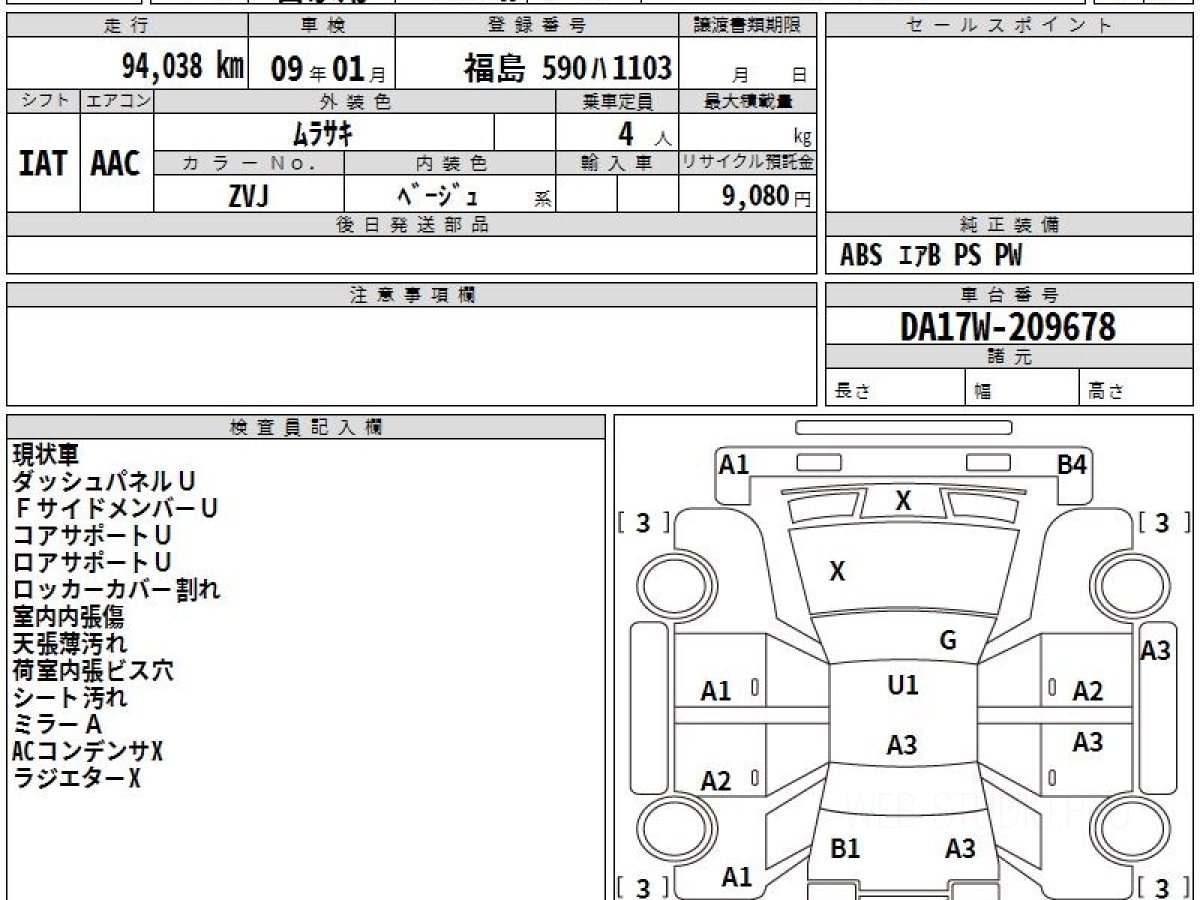Click the registration number 福島 590 ハ 1103
This screenshot has height=900, width=1200.
[567, 68]
